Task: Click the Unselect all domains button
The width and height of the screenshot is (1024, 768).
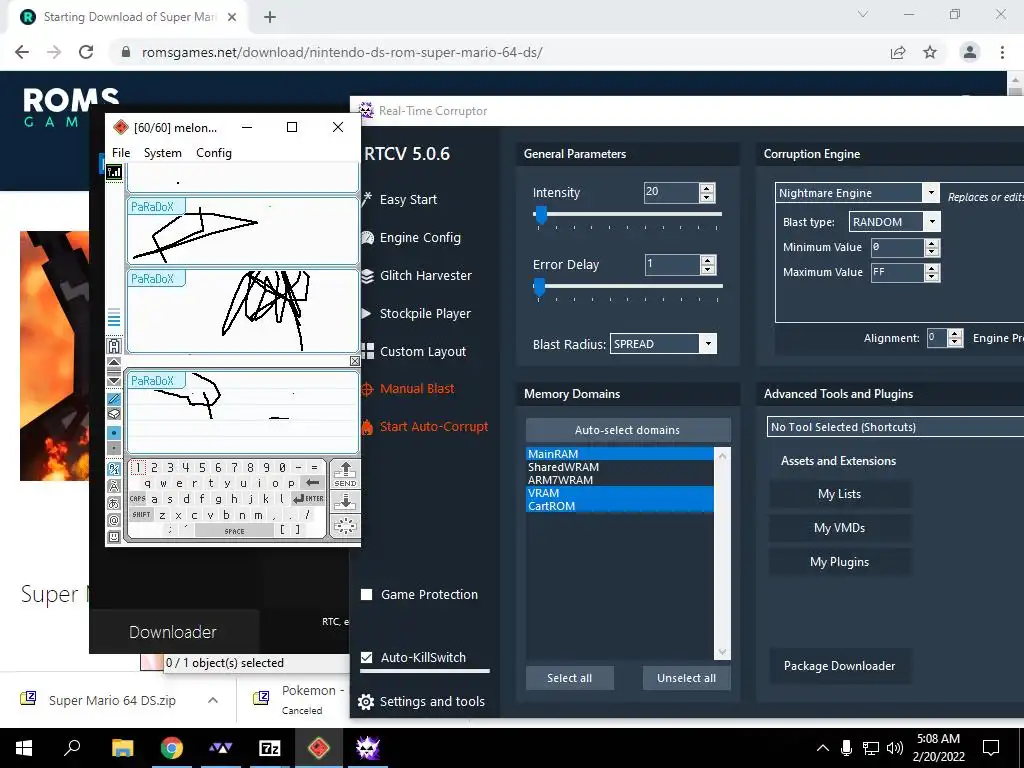Action: (686, 678)
